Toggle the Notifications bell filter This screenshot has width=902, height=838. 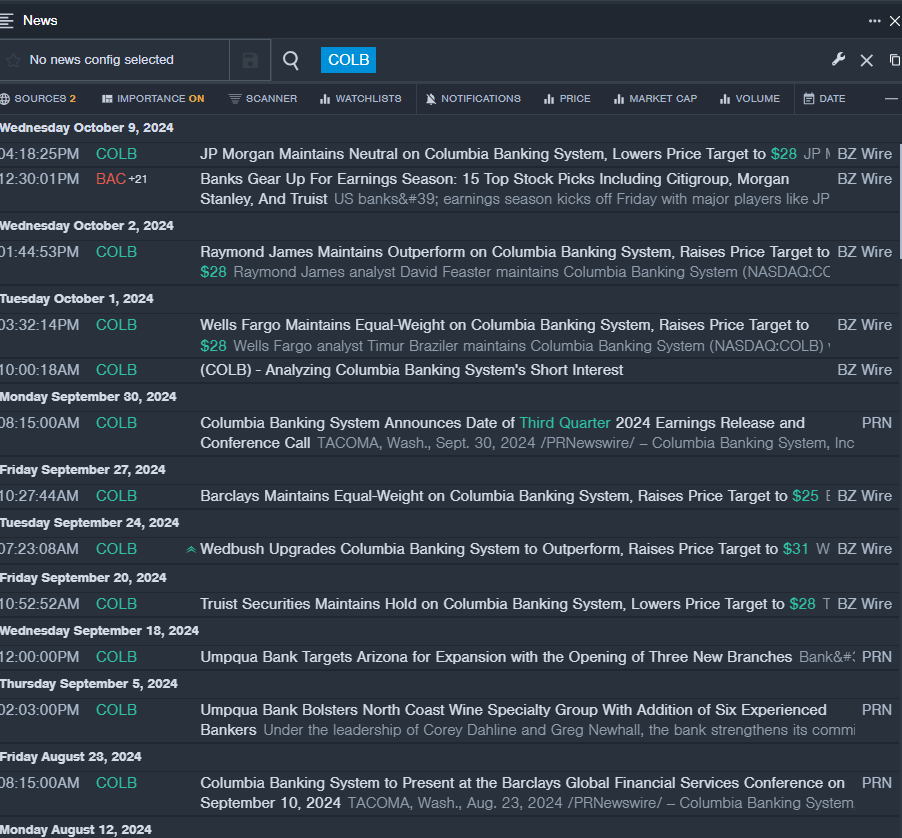(473, 99)
